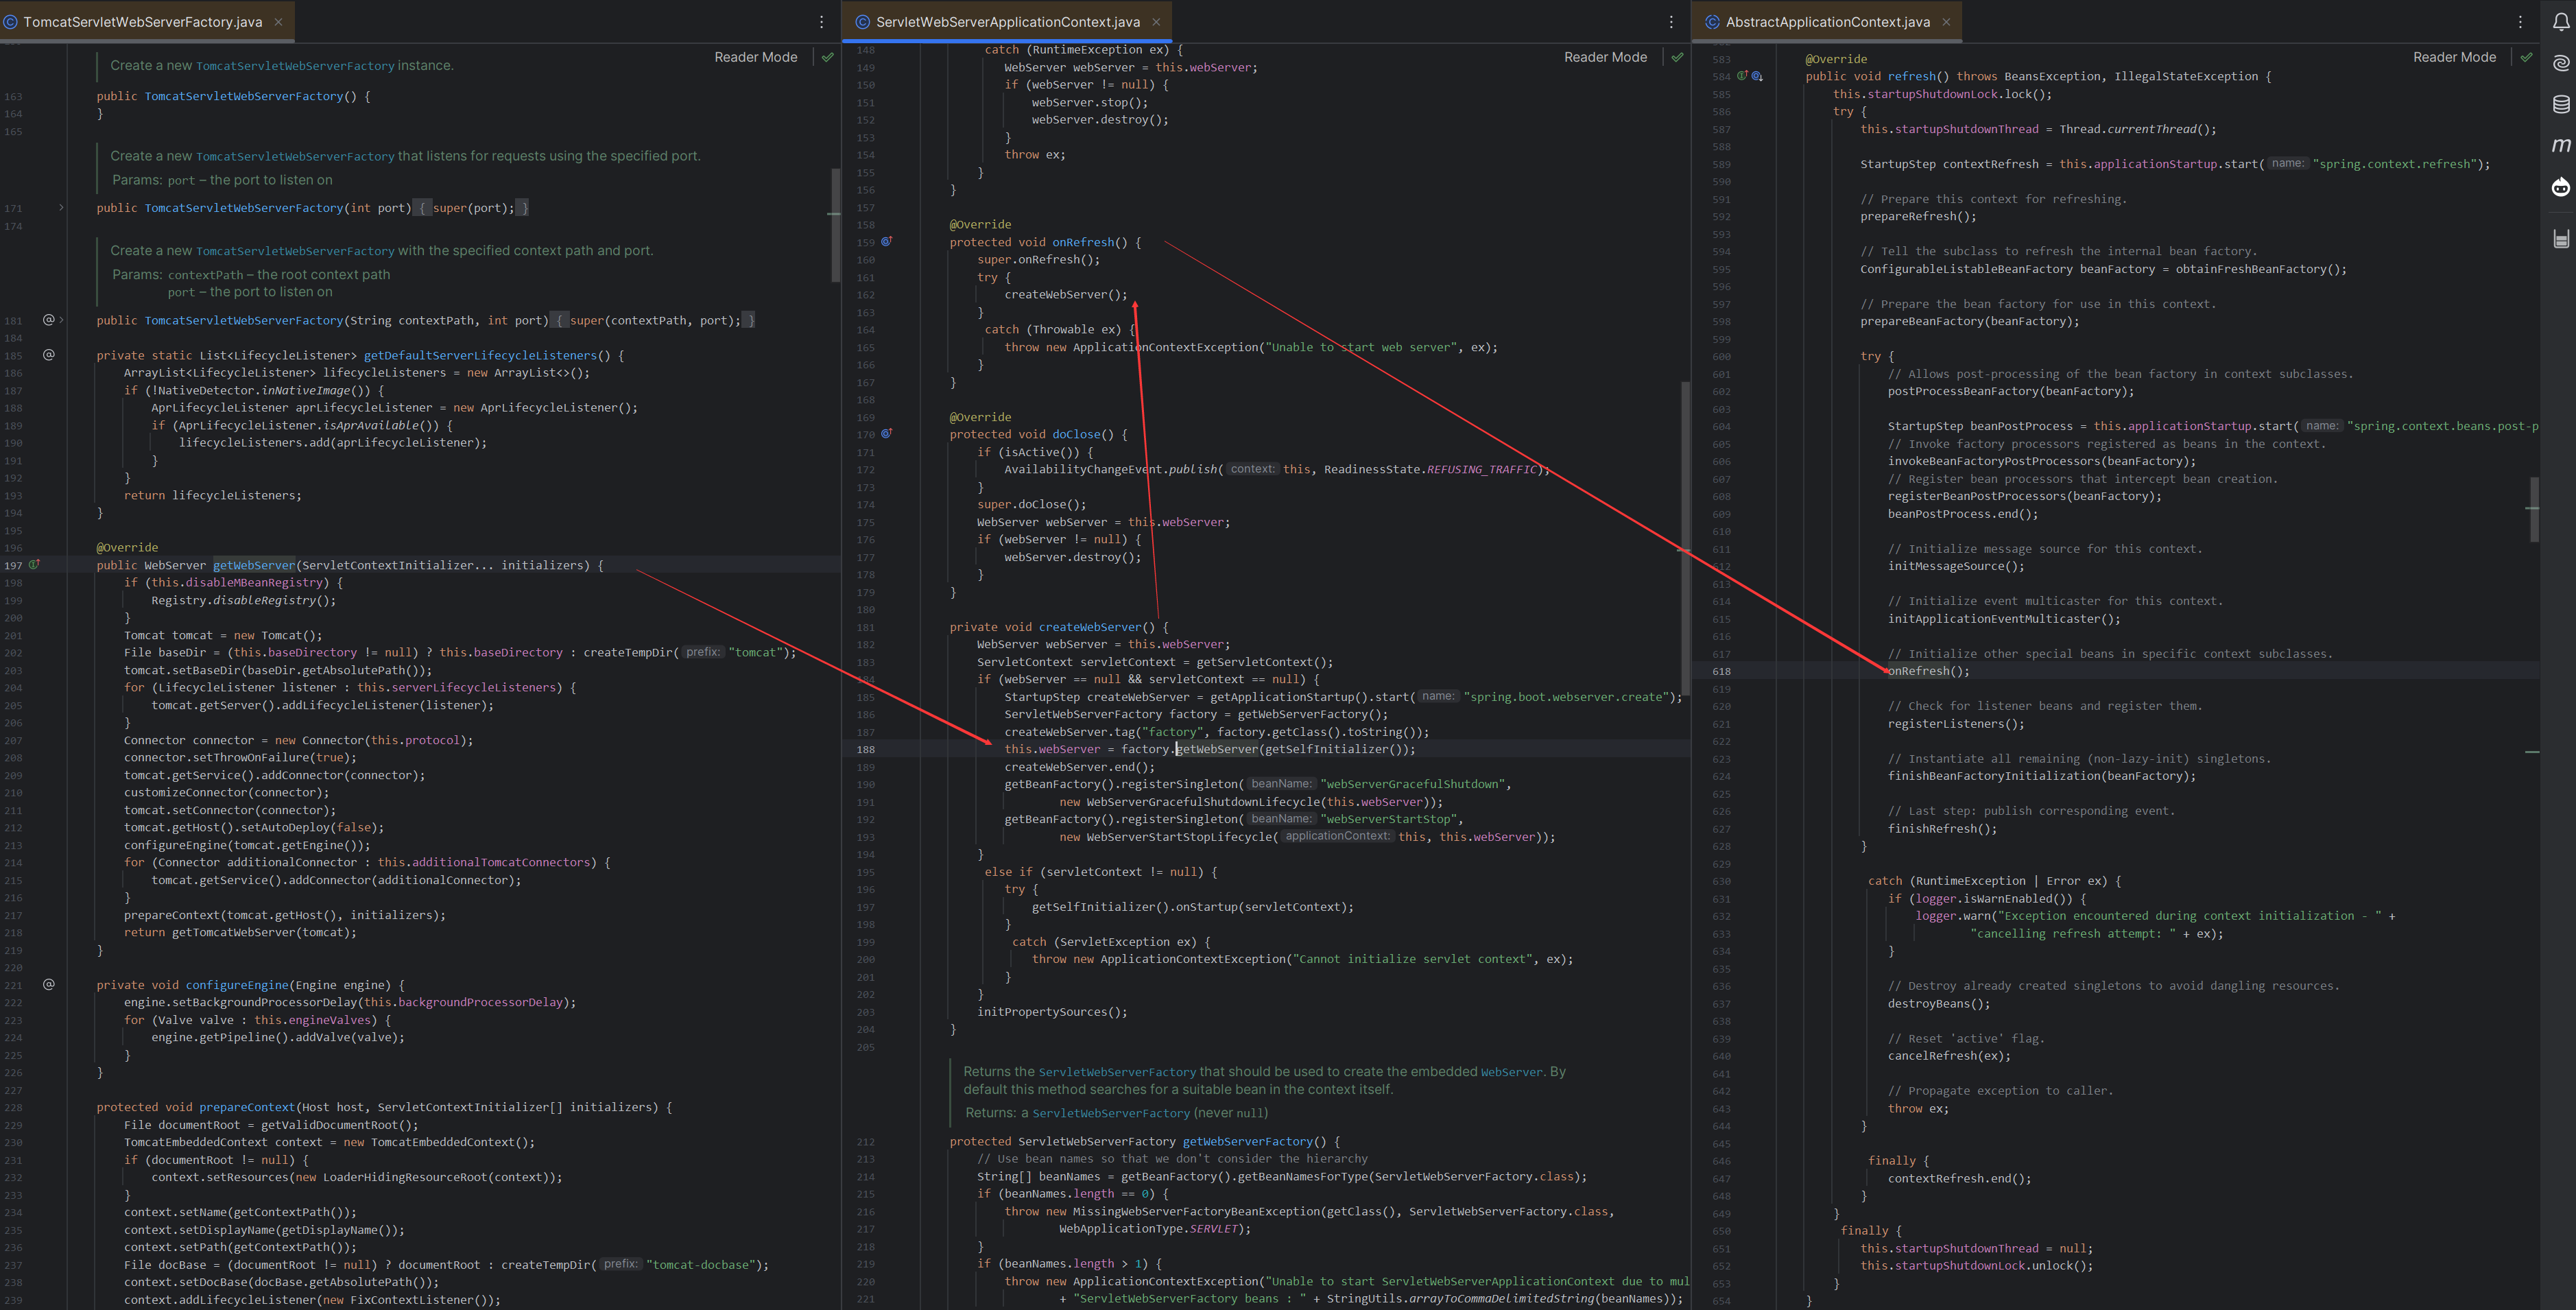Viewport: 2576px width, 1310px height.
Task: Click finishBeanFactoryInitialization(beanFactory) on line 624
Action: pos(2041,776)
